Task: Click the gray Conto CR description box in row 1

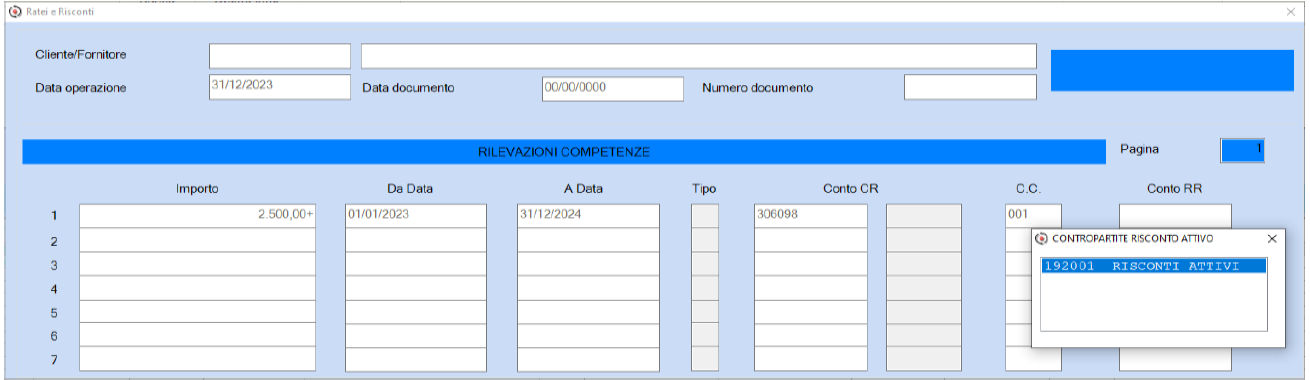Action: [924, 216]
